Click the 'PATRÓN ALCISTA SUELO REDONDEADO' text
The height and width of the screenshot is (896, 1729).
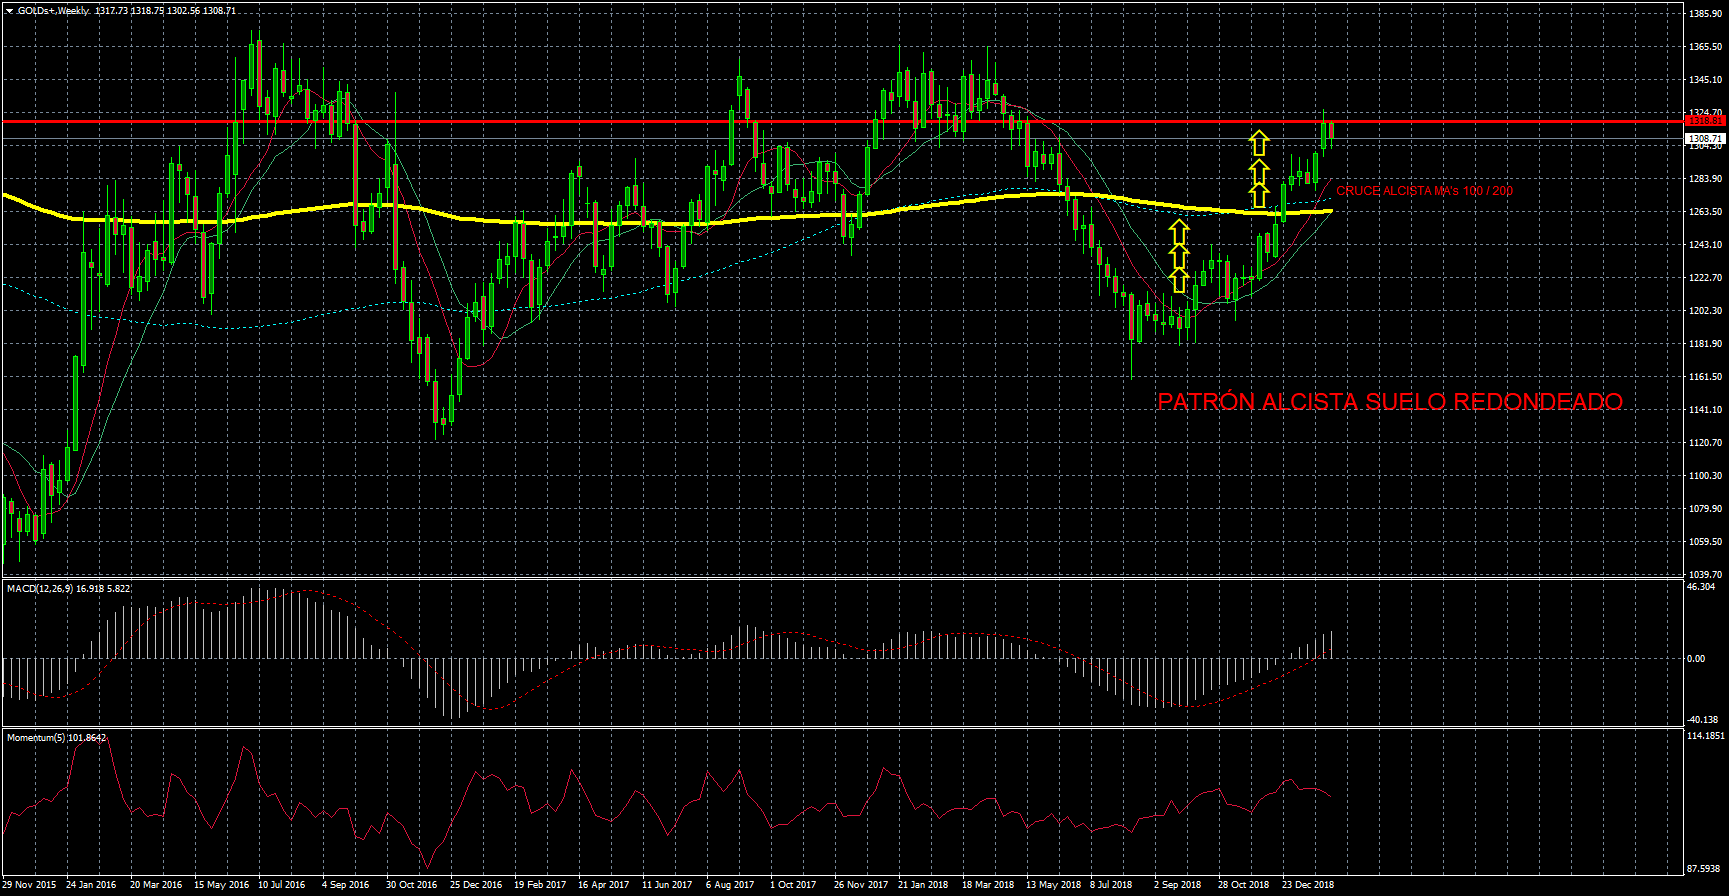pyautogui.click(x=1390, y=402)
